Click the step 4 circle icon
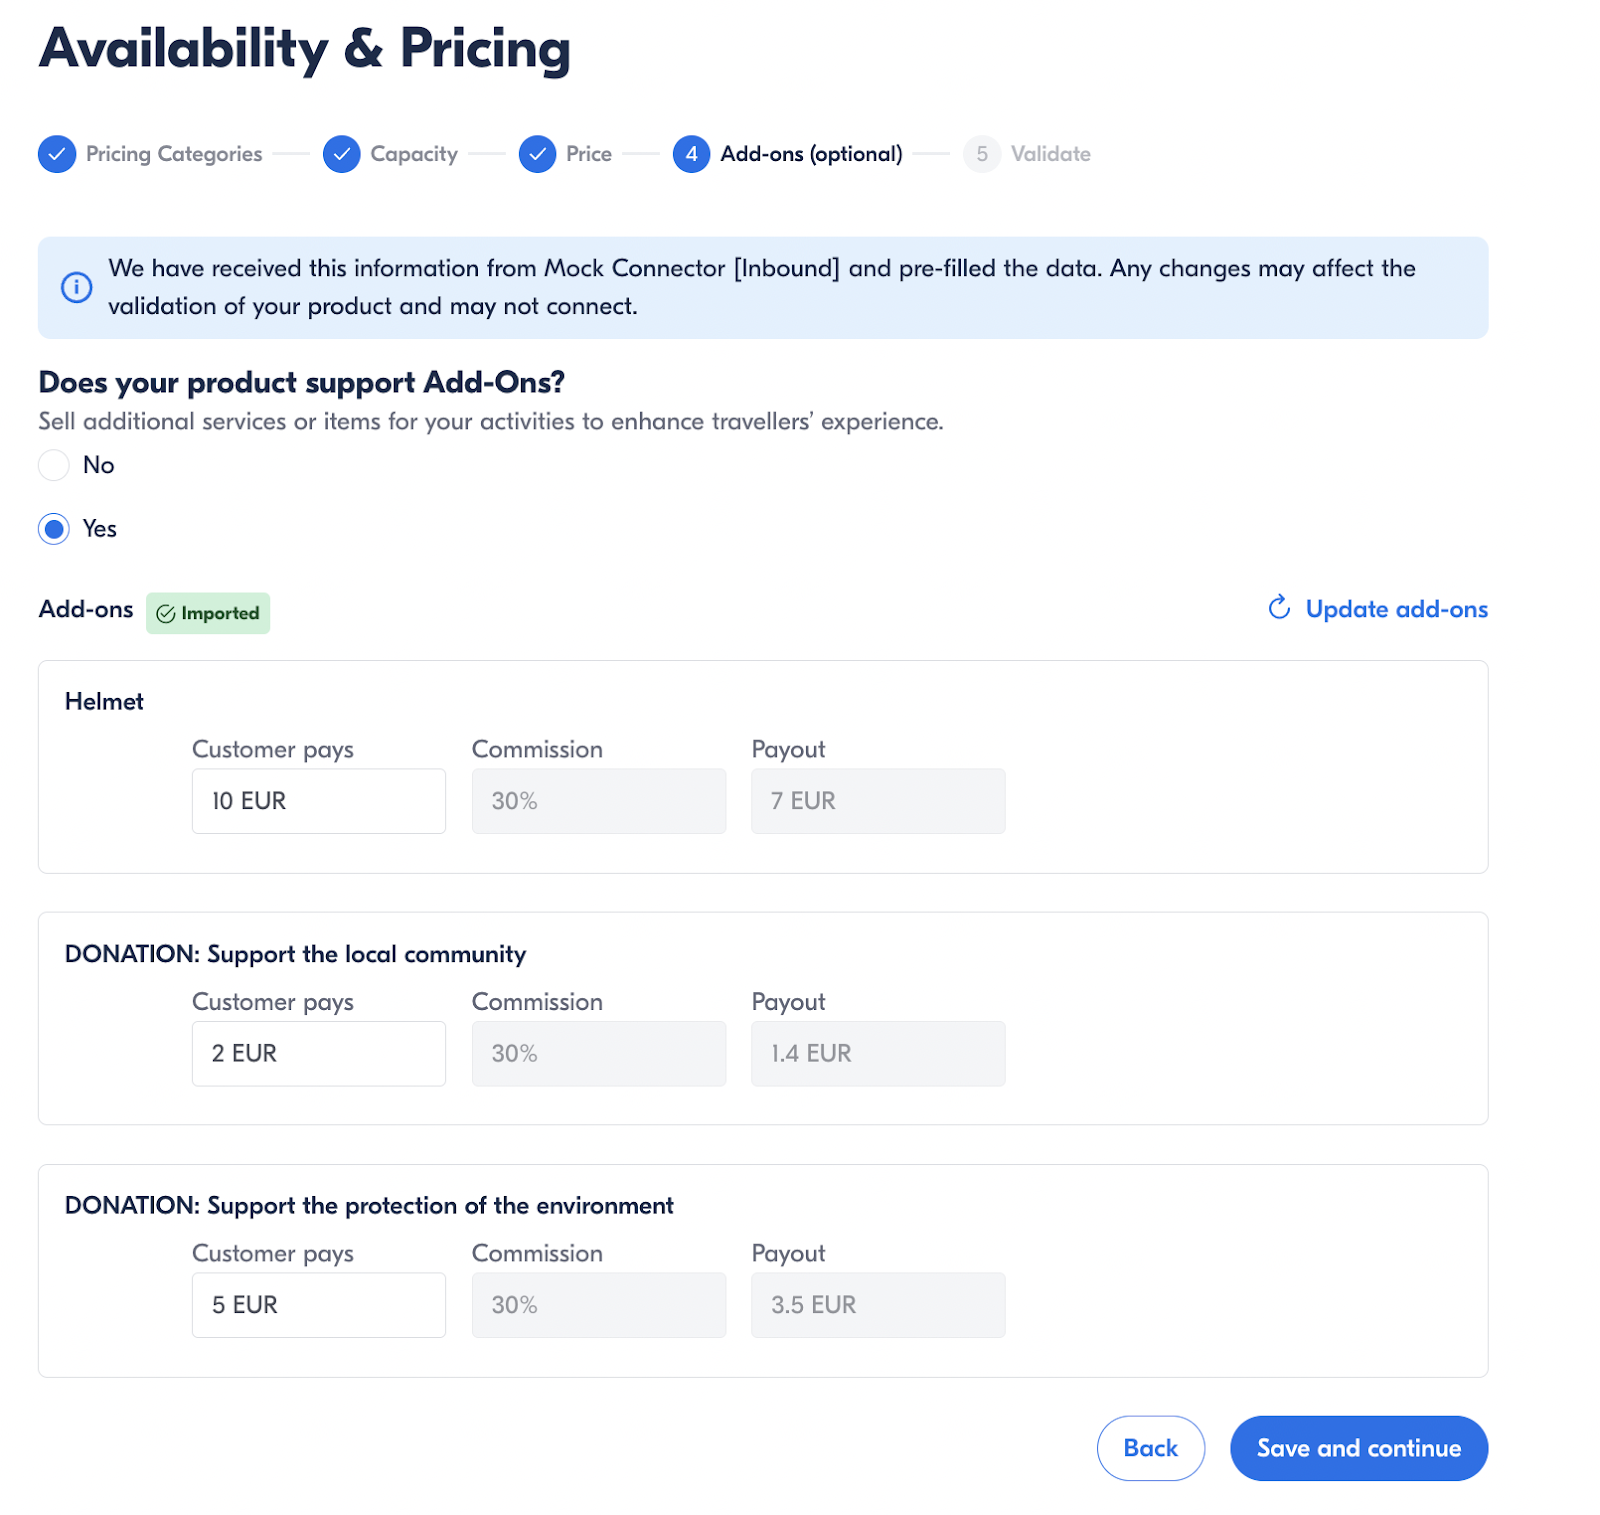The height and width of the screenshot is (1515, 1600). [691, 154]
